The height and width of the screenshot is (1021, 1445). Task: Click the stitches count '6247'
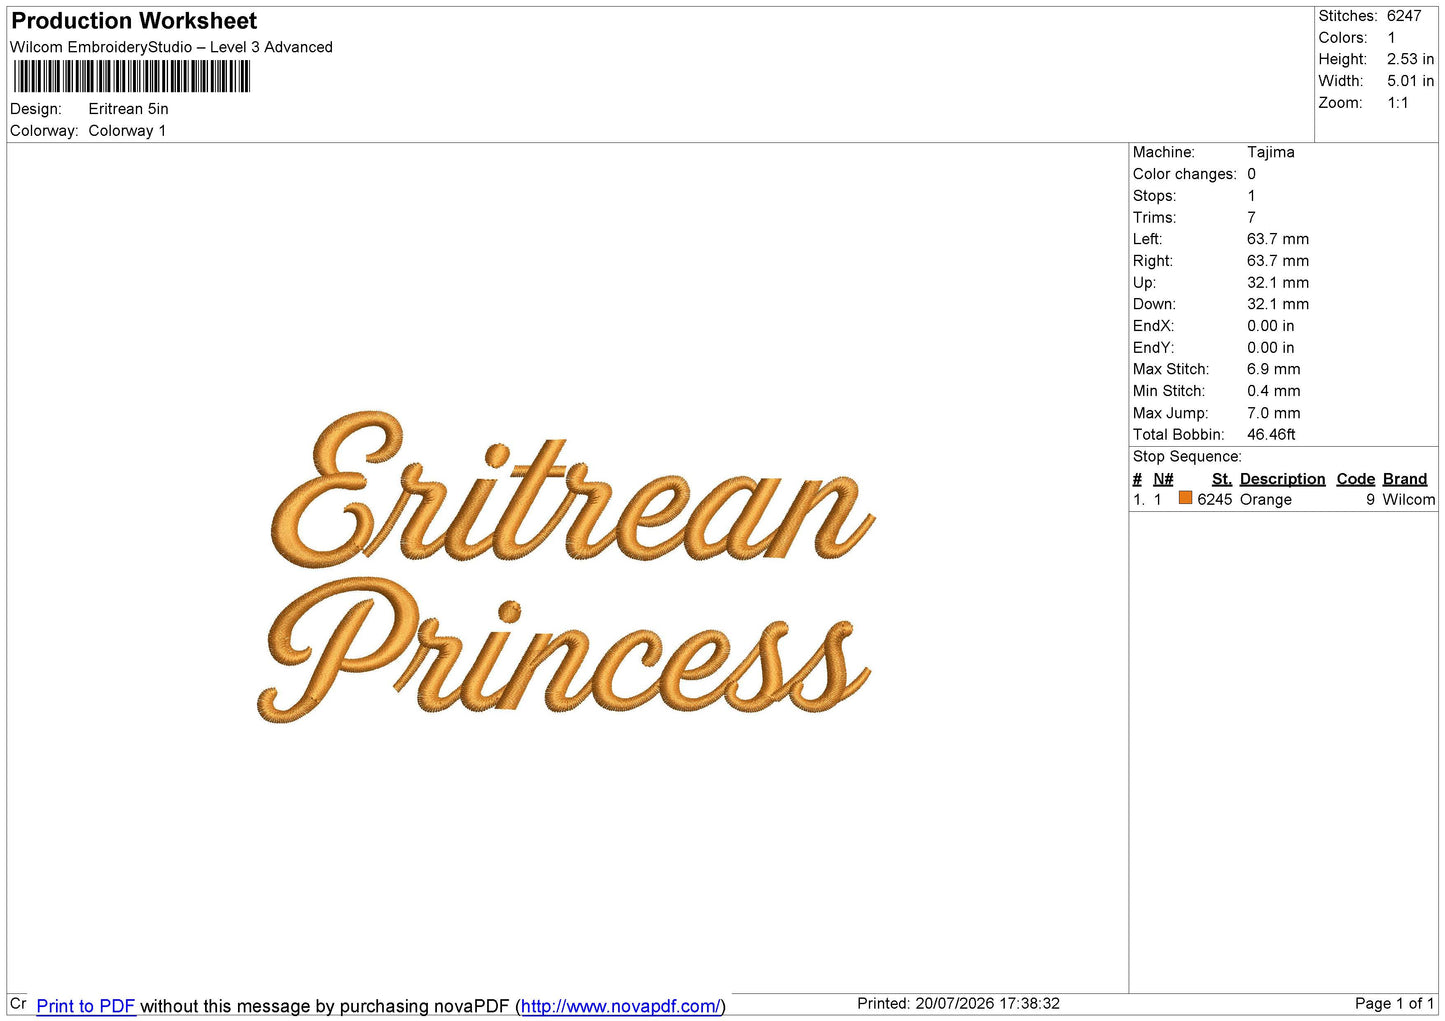(1404, 16)
